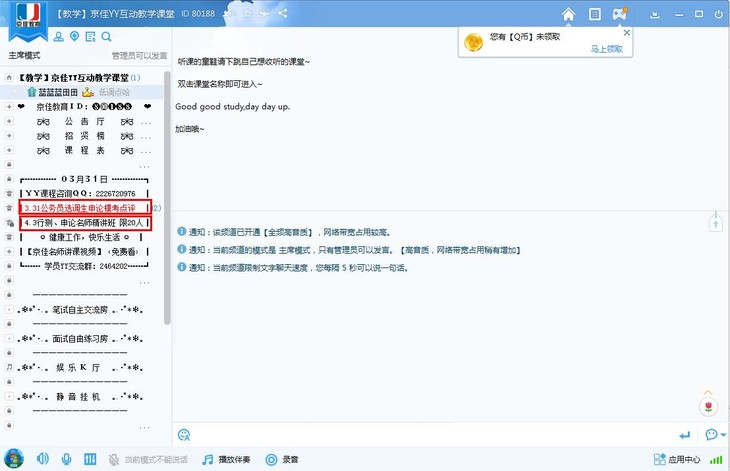Image resolution: width=730 pixels, height=471 pixels.
Task: Select 主席模式 mode label
Action: 24,55
